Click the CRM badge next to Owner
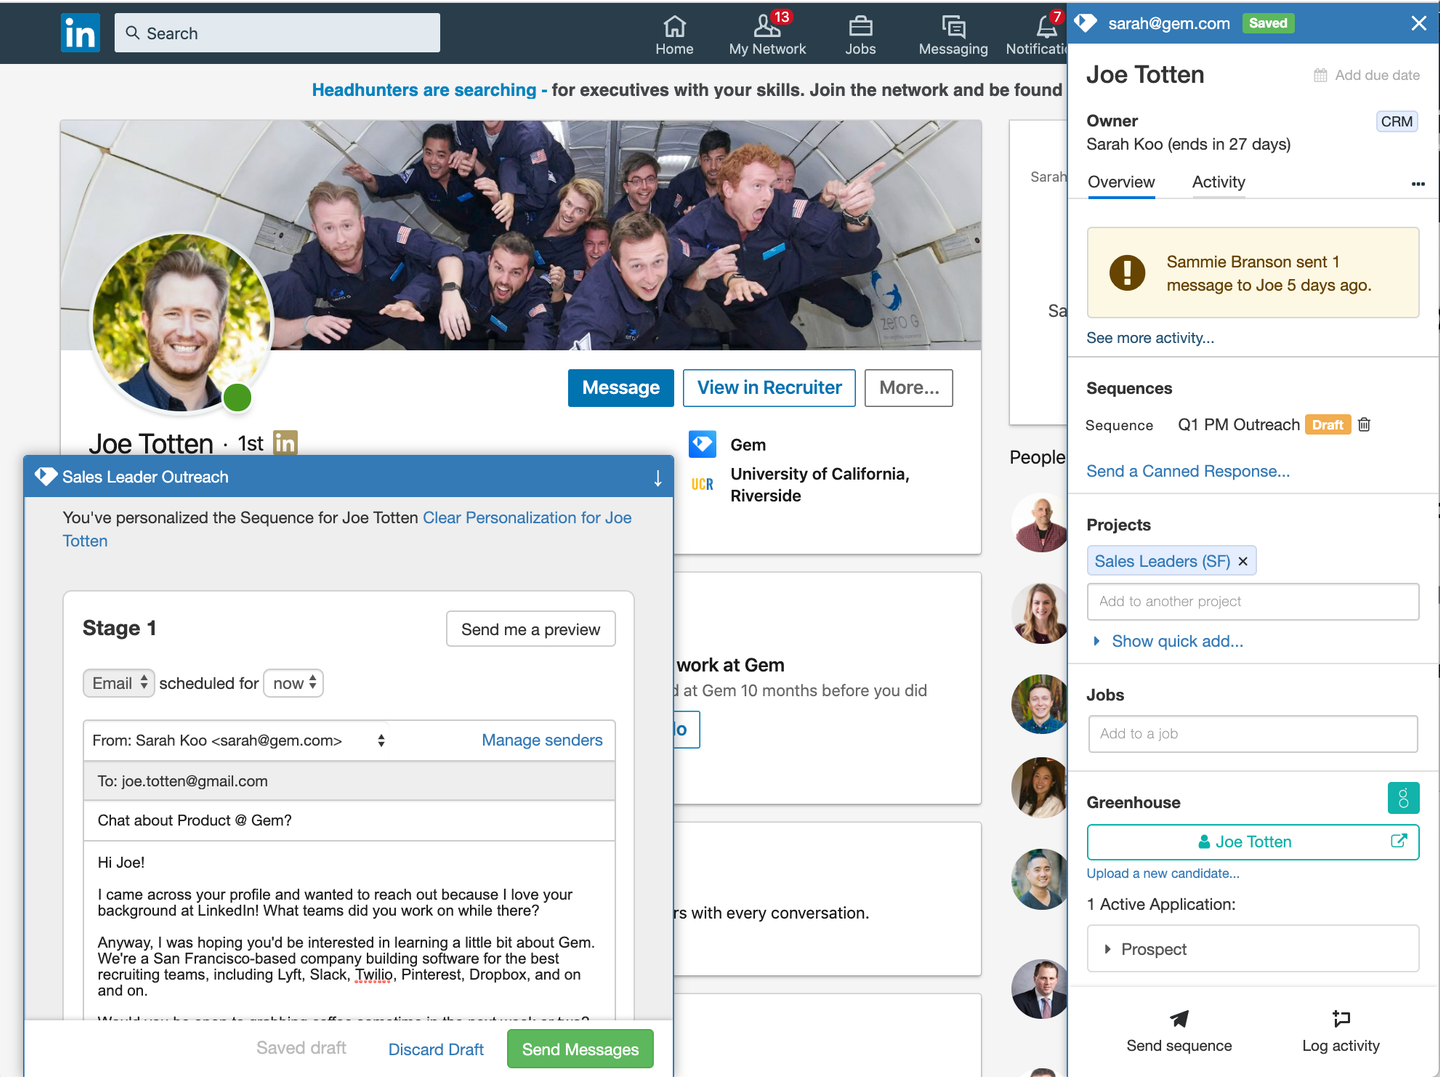Screen dimensions: 1440x1077 tap(1396, 121)
